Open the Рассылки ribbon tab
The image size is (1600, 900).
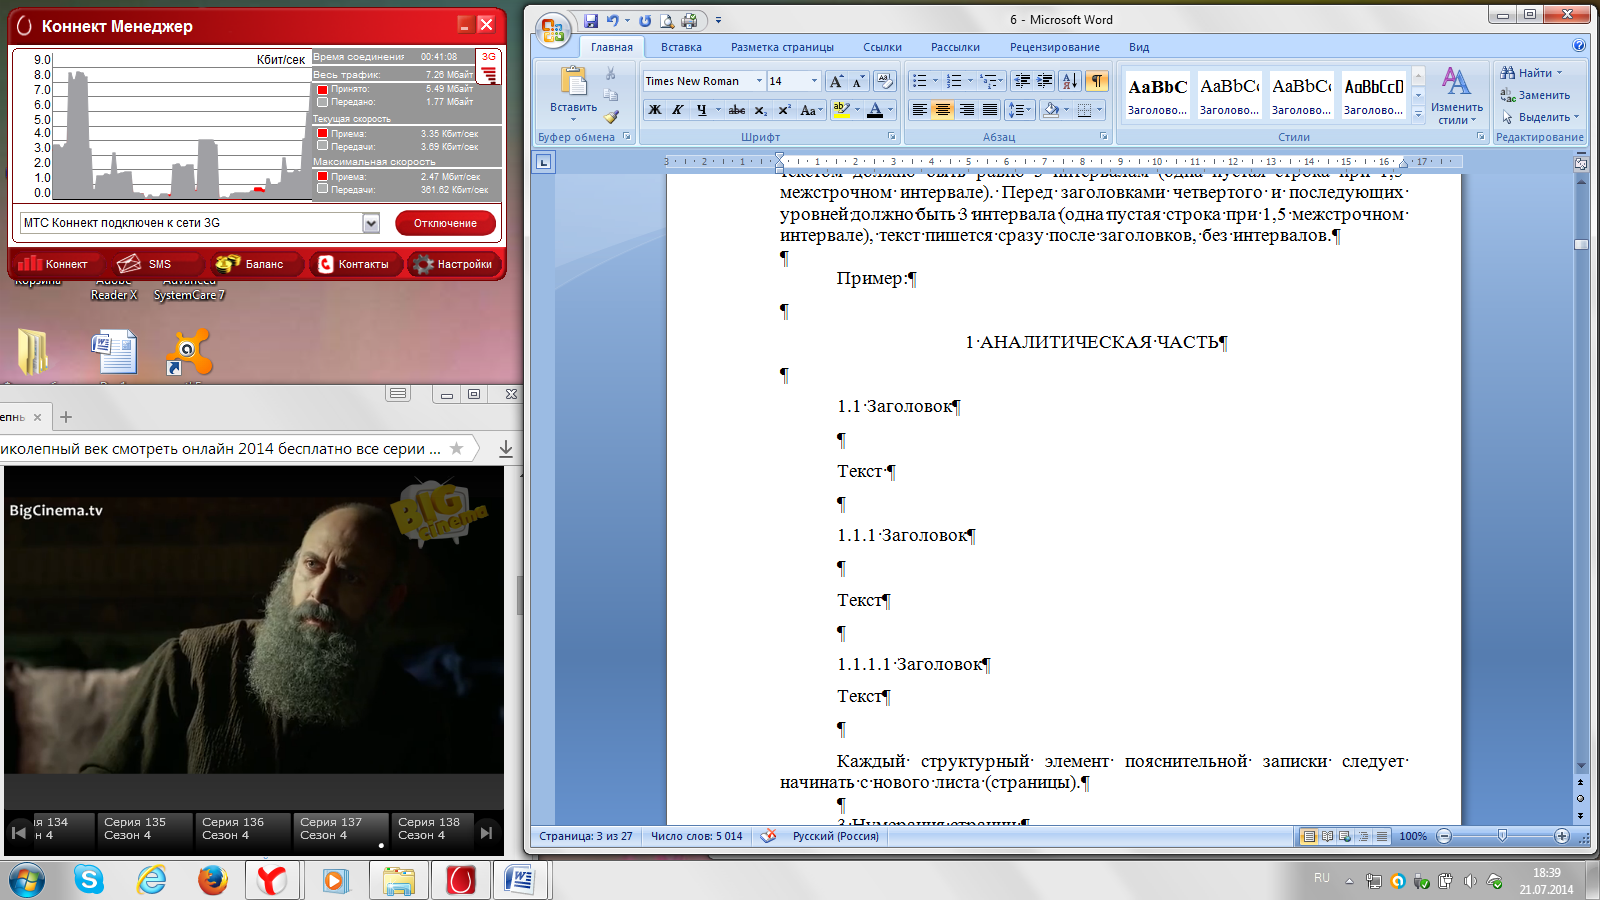[x=955, y=47]
